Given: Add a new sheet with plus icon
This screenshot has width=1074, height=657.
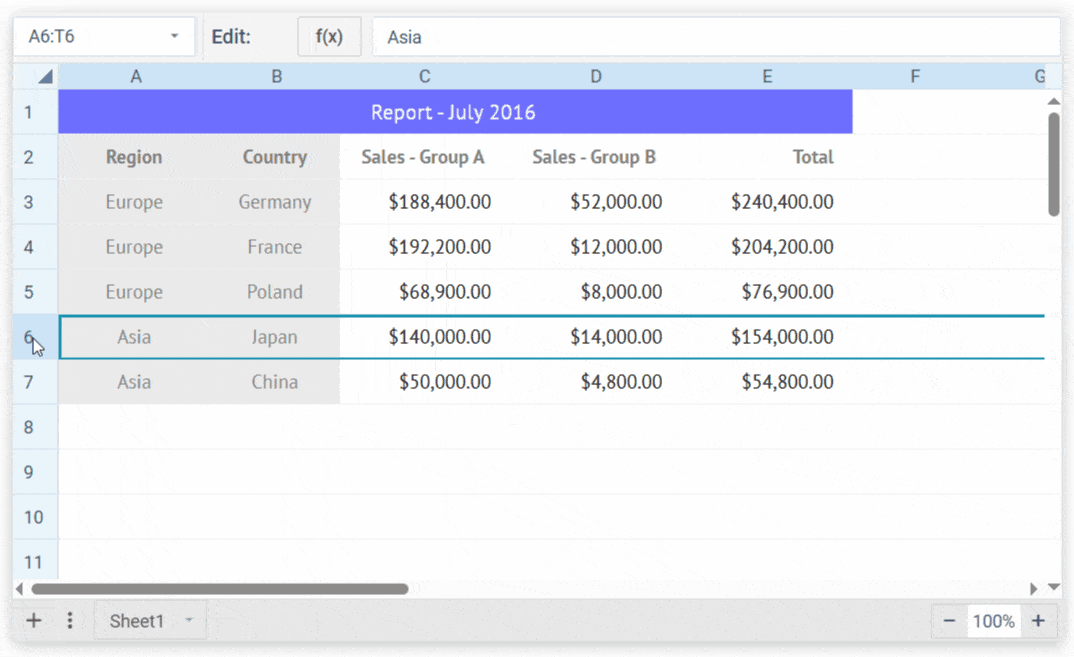Looking at the screenshot, I should point(34,621).
